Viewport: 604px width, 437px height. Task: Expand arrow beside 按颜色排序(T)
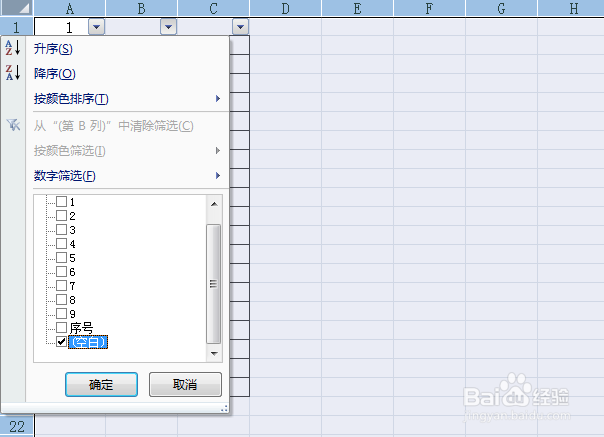tap(218, 99)
